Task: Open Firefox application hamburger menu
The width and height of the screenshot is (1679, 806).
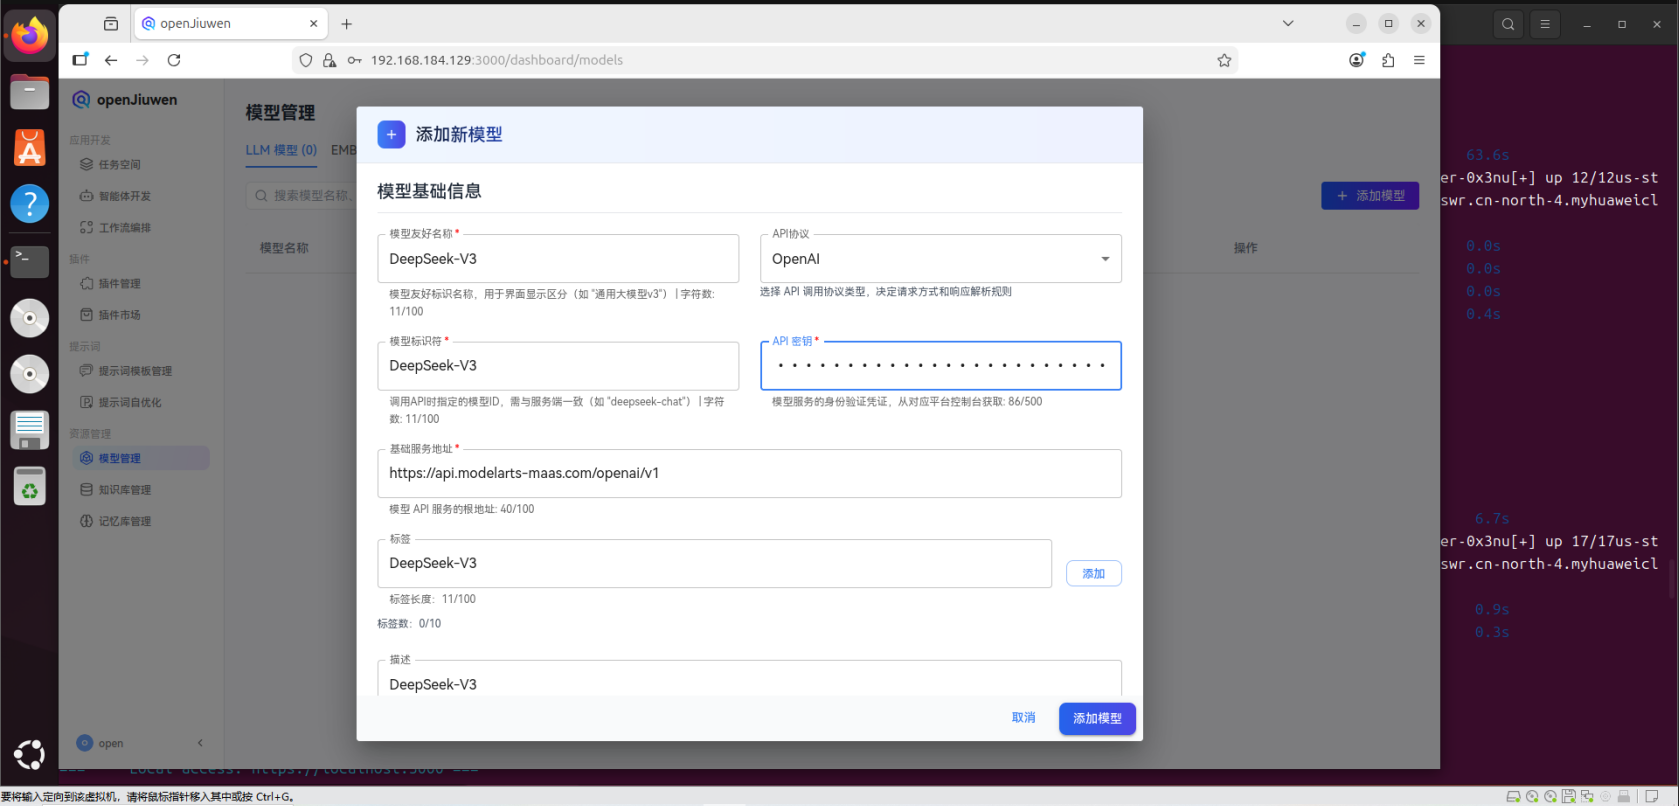Action: coord(1419,60)
